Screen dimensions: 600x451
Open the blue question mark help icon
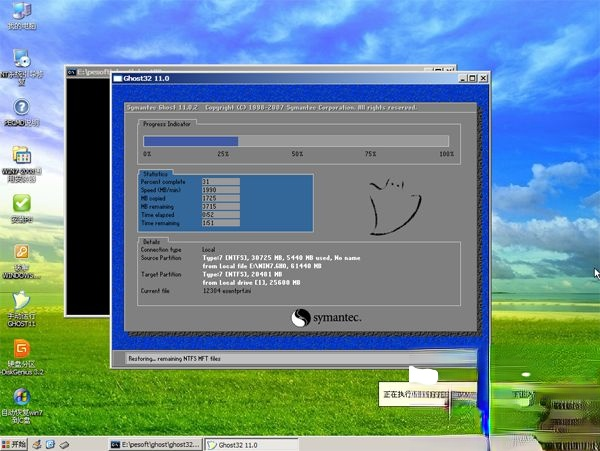click(22, 112)
